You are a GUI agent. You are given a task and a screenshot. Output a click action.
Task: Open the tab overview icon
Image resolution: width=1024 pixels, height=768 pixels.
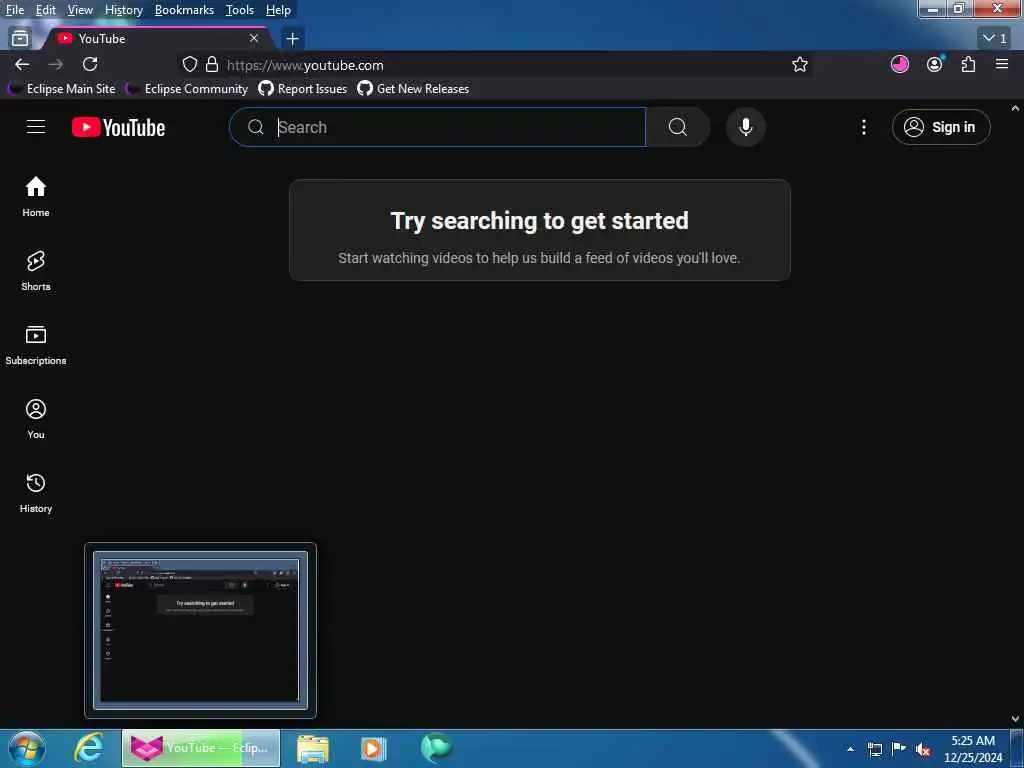(x=20, y=39)
